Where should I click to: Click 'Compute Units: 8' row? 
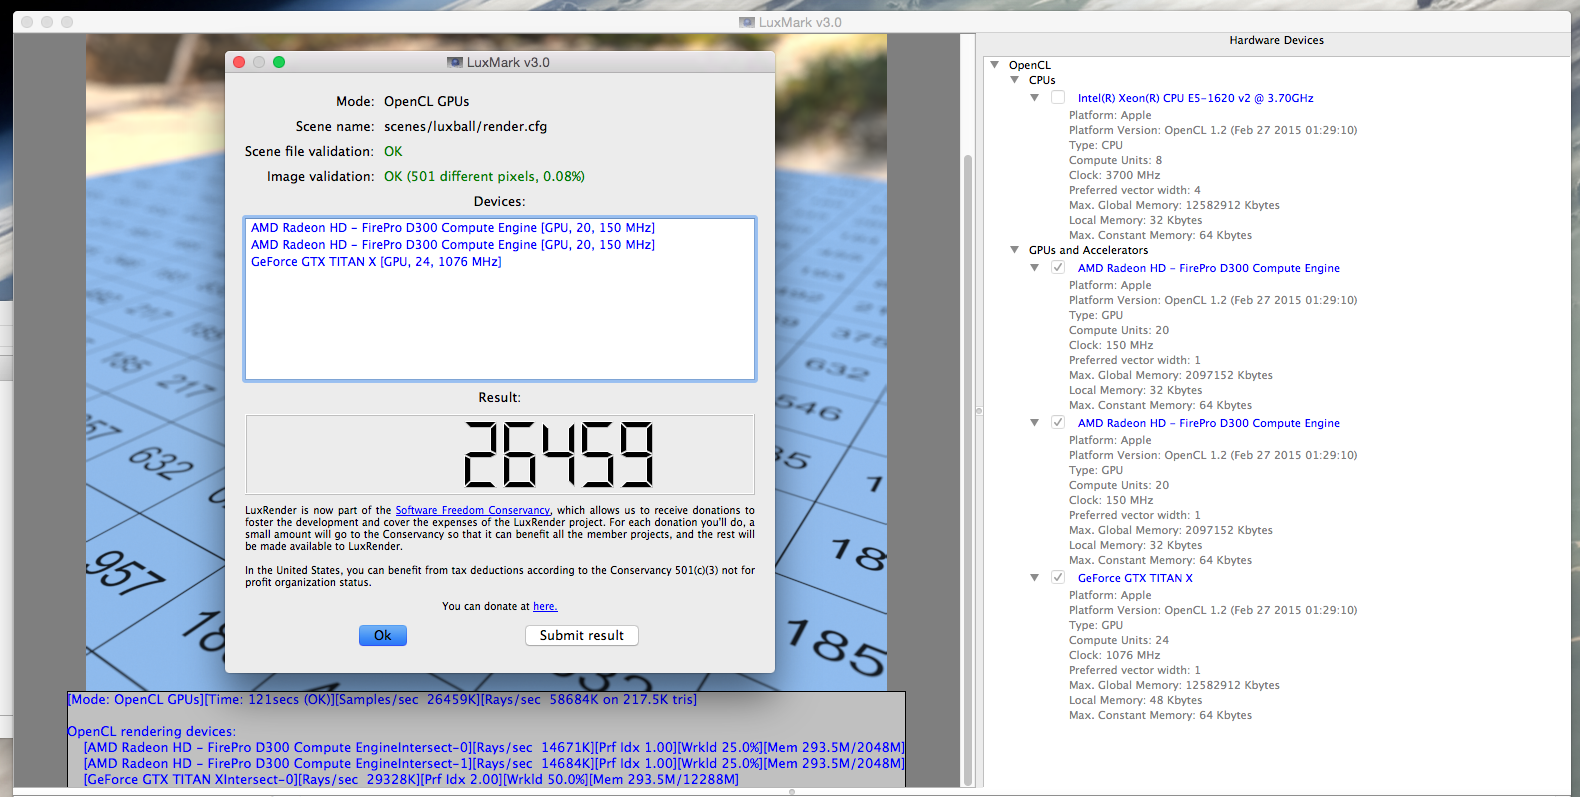coord(1115,160)
